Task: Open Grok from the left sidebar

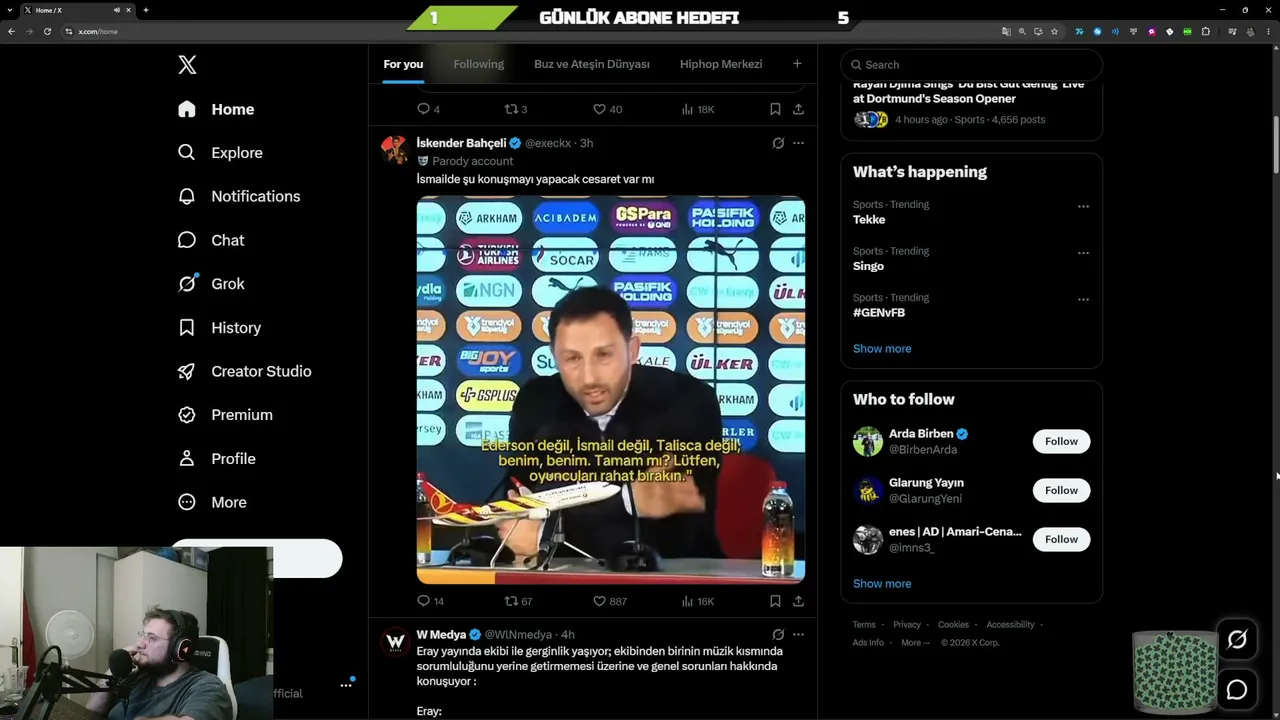Action: tap(211, 284)
